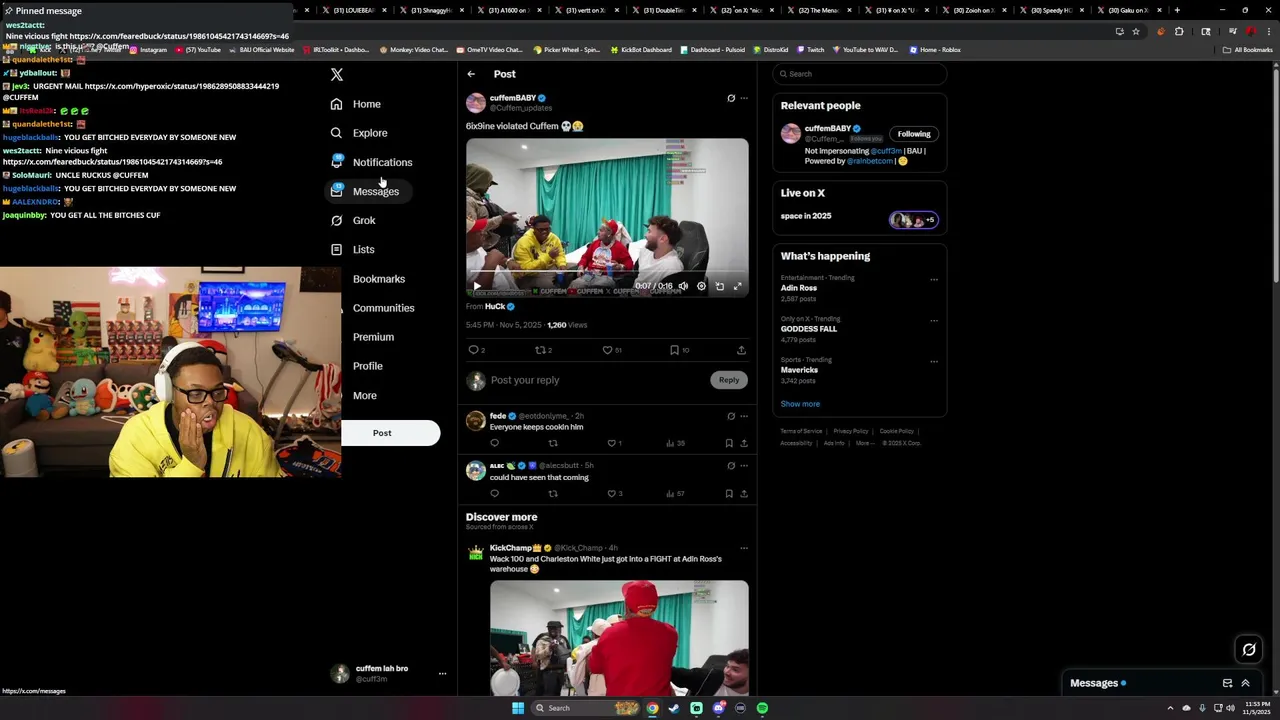Like fede's reply
This screenshot has height=720, width=1280.
611,443
